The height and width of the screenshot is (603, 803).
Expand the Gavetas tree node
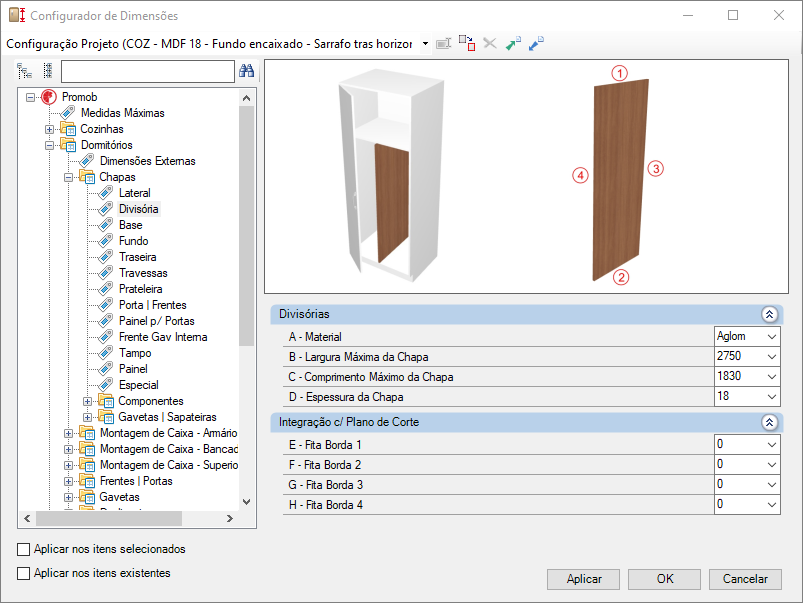(68, 497)
